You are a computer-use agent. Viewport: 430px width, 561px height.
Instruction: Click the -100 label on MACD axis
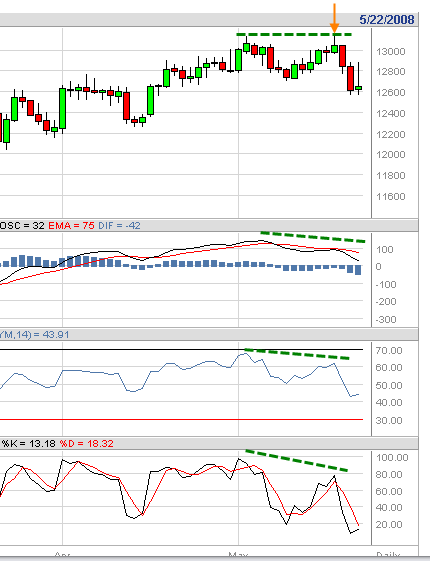point(386,285)
